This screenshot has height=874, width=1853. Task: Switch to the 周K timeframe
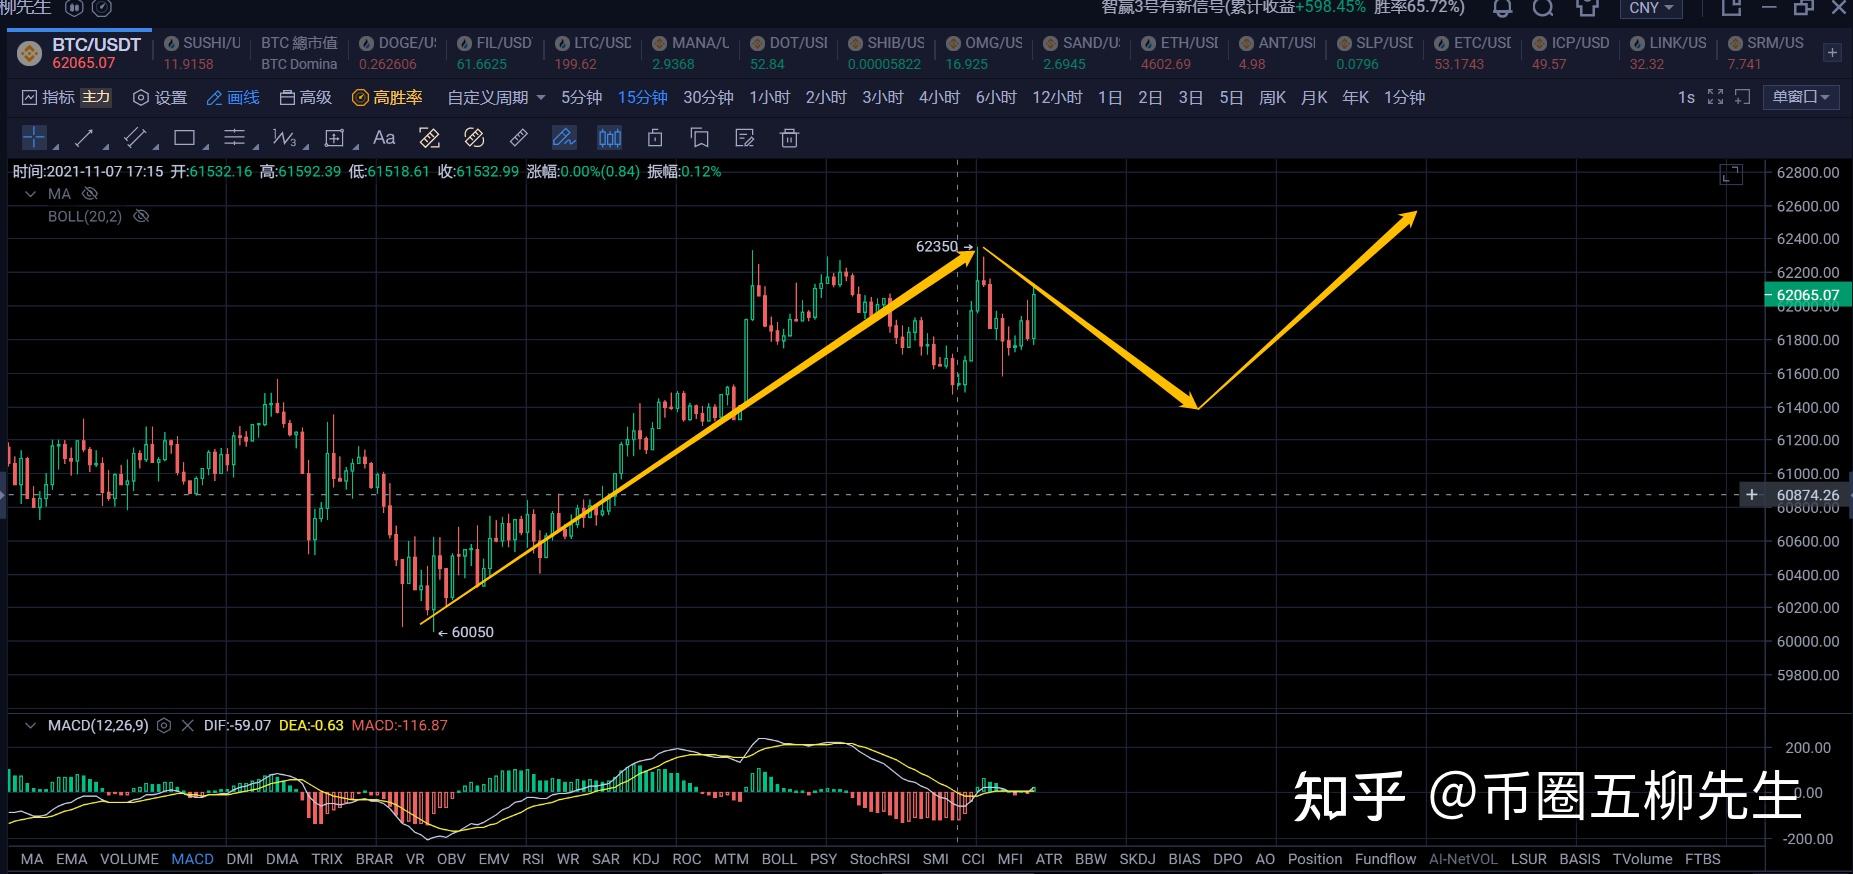(x=1272, y=97)
